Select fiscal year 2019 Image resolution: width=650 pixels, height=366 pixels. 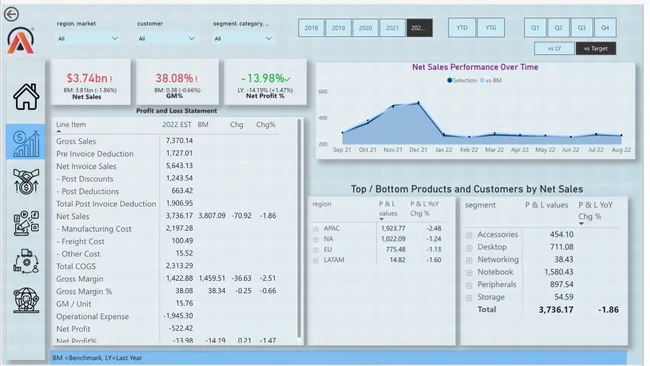pyautogui.click(x=338, y=28)
